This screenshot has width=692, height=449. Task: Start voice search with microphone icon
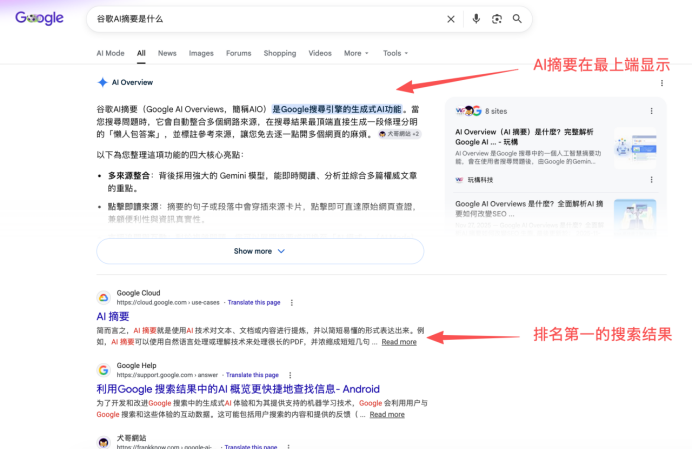476,19
